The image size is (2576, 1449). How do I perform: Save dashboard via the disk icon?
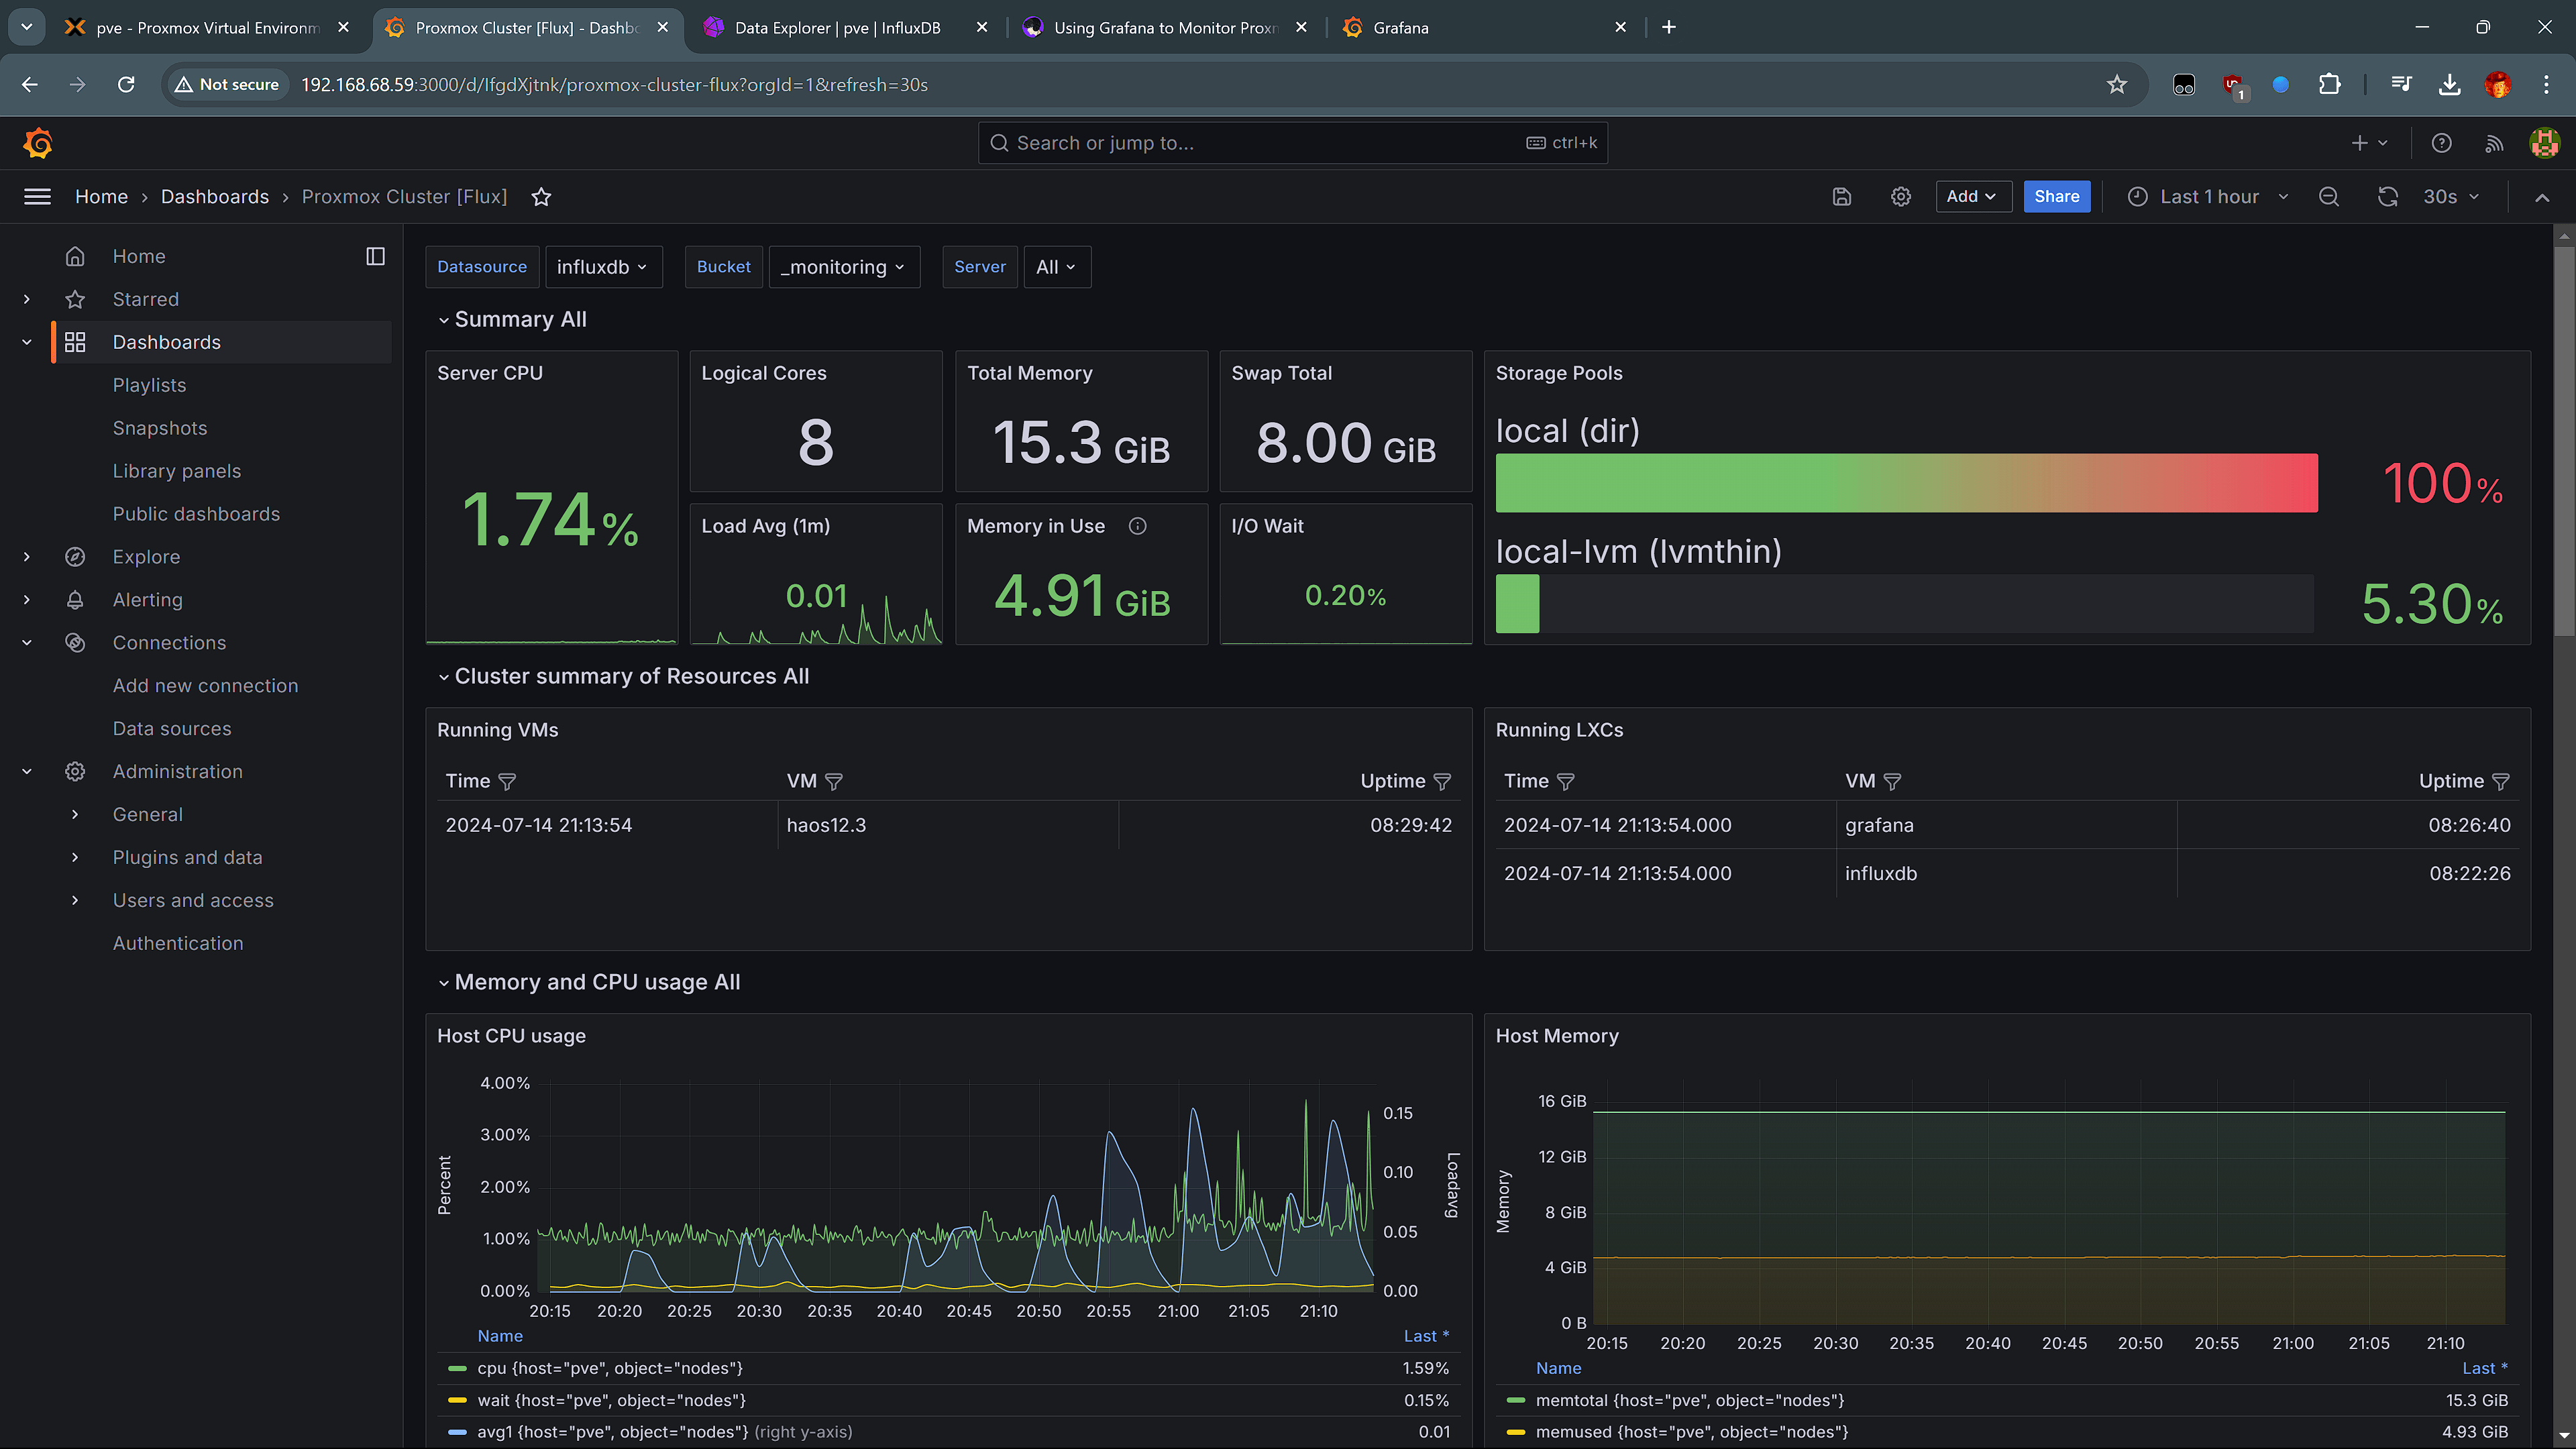(x=1842, y=197)
